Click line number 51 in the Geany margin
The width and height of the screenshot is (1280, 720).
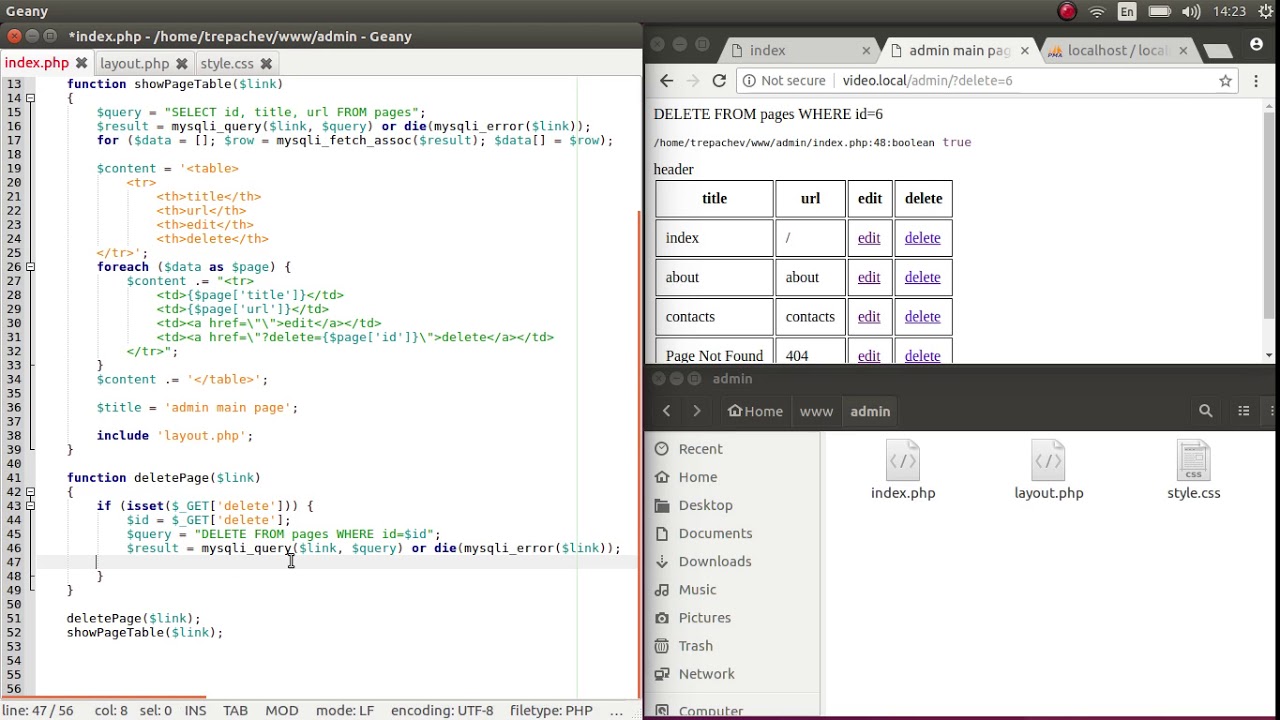[14, 618]
